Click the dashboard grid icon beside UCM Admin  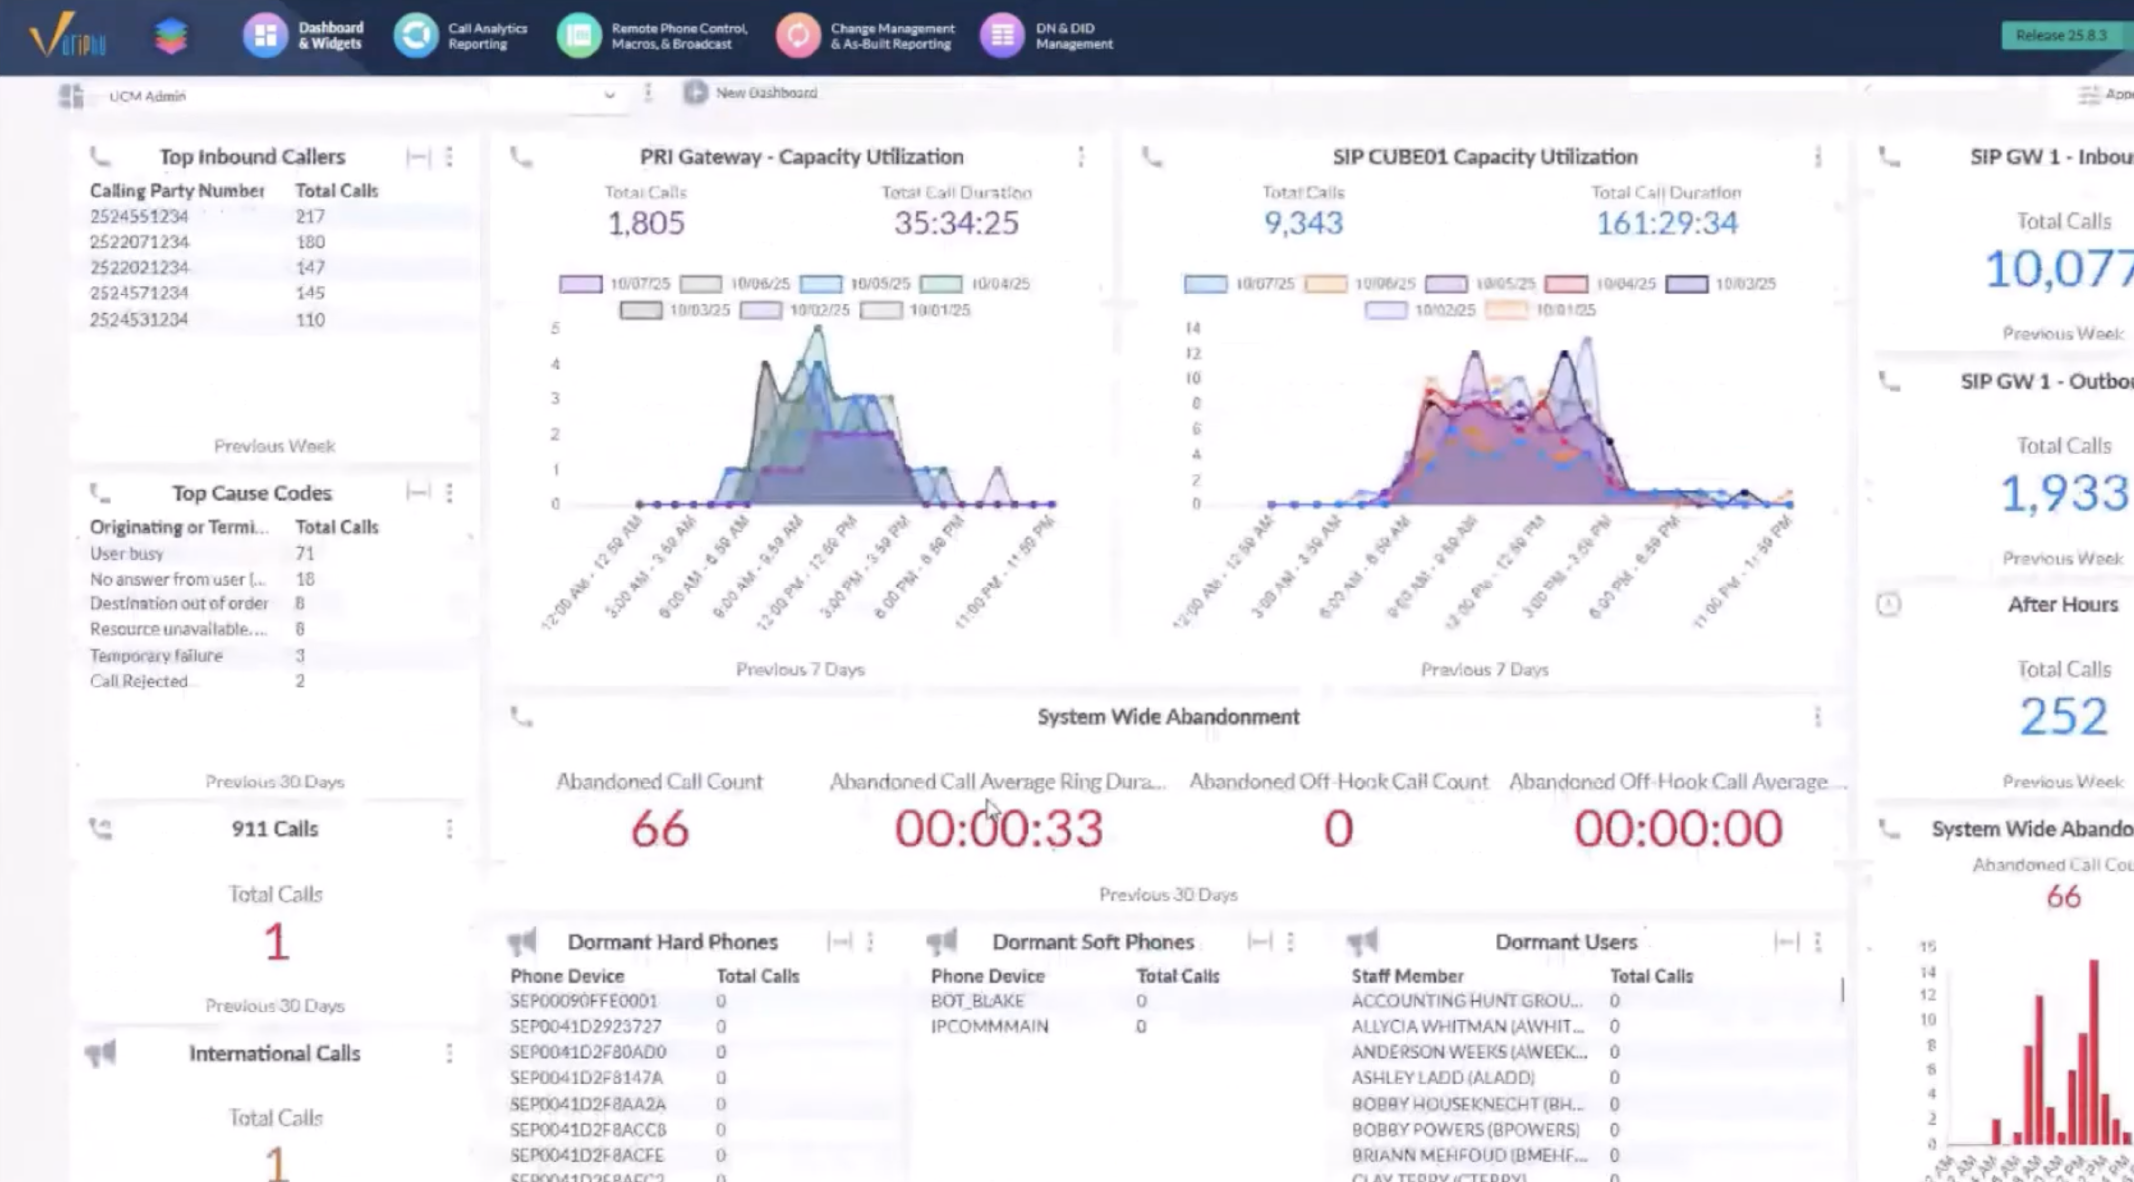click(x=71, y=96)
